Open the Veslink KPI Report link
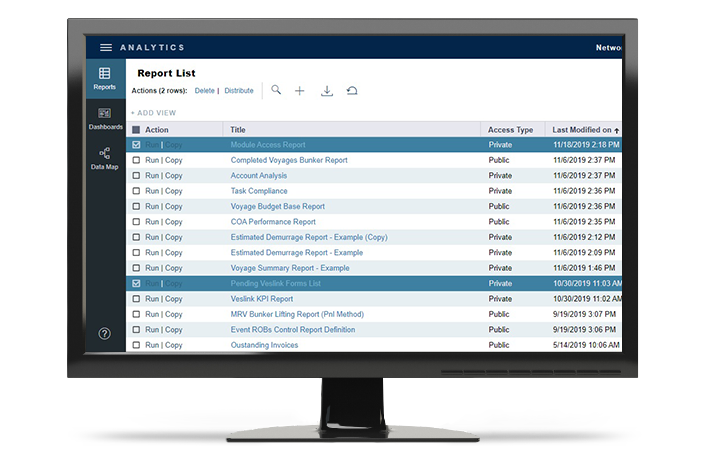The width and height of the screenshot is (706, 466). [262, 299]
